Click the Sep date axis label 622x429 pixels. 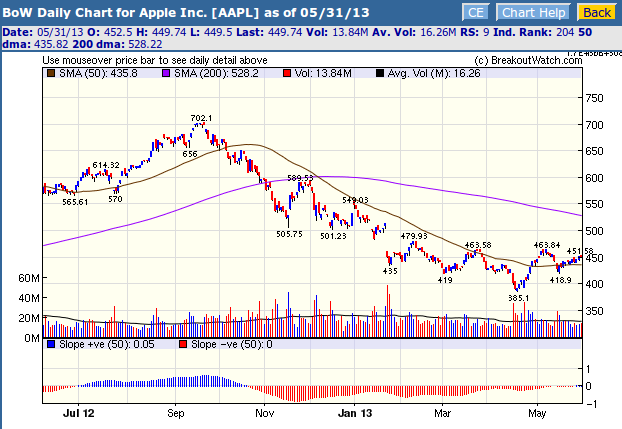point(176,413)
